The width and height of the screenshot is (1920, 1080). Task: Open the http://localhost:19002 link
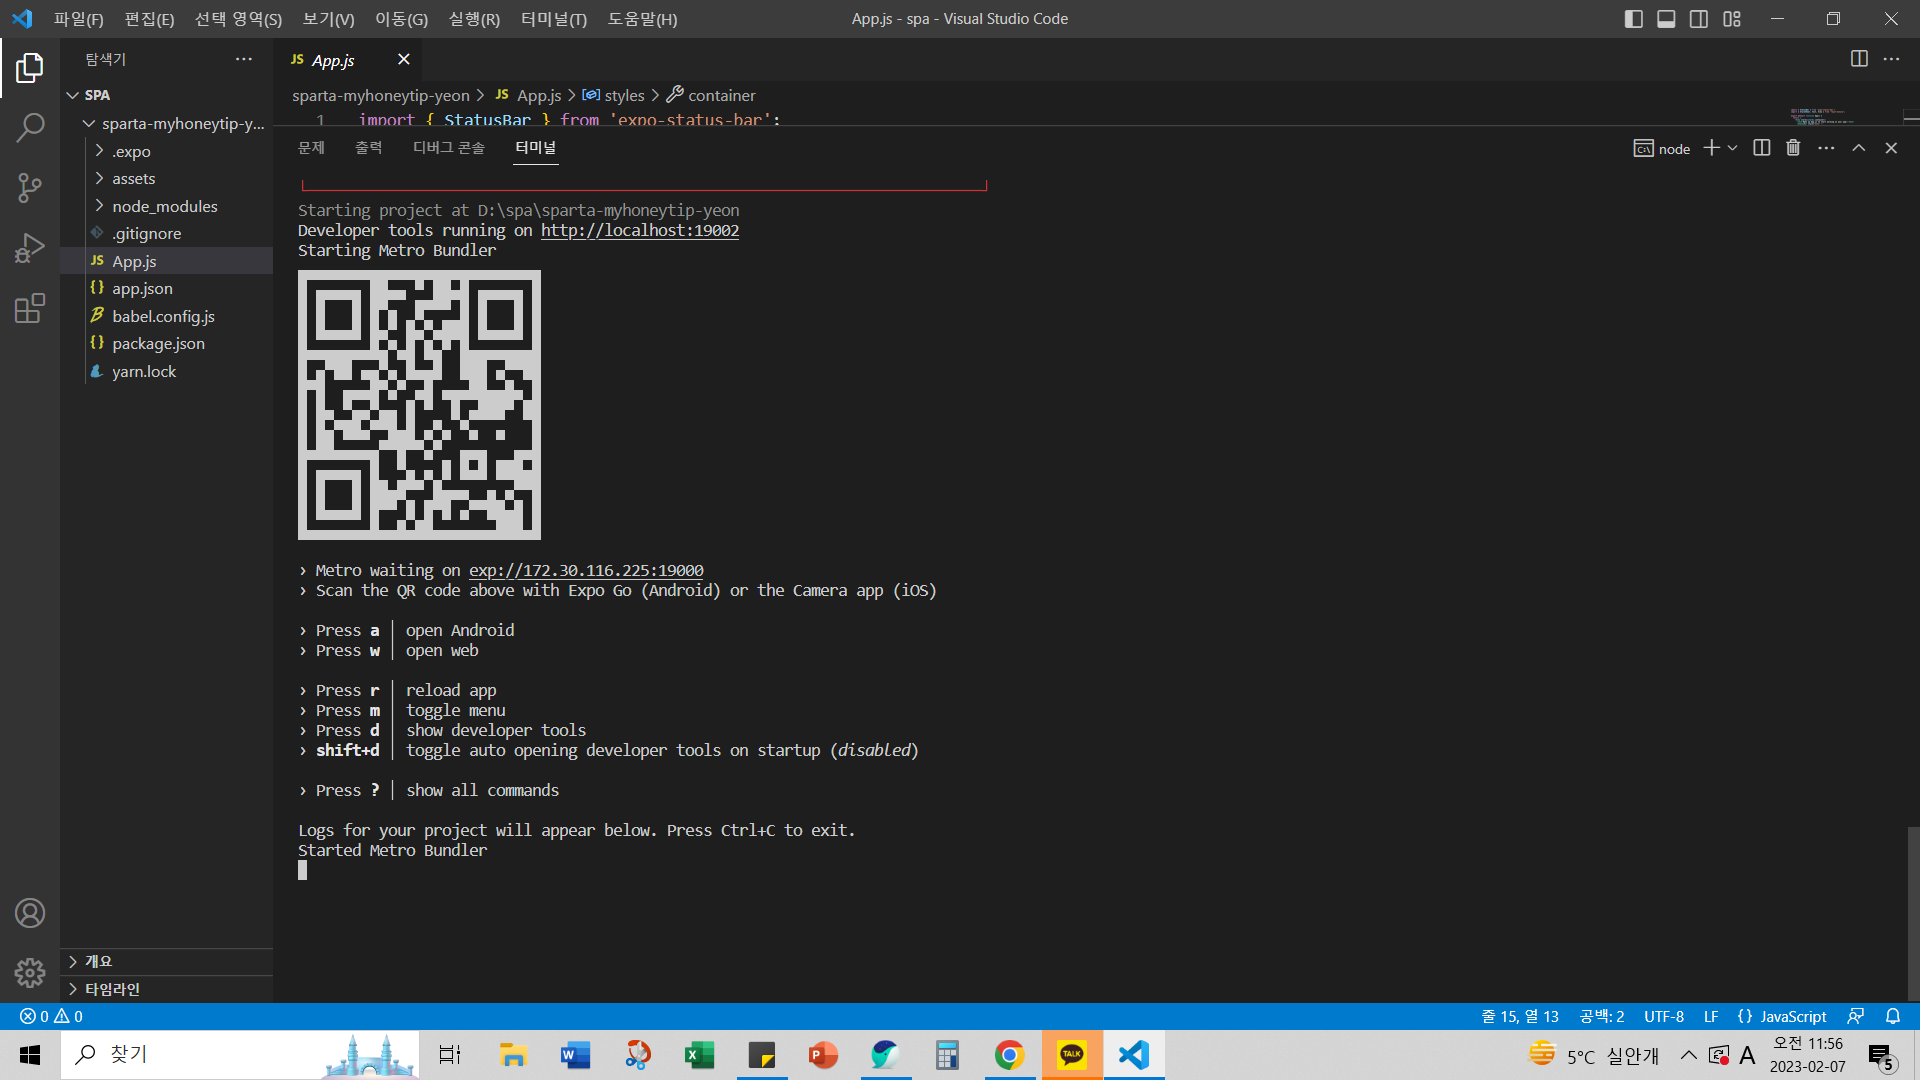(x=640, y=230)
